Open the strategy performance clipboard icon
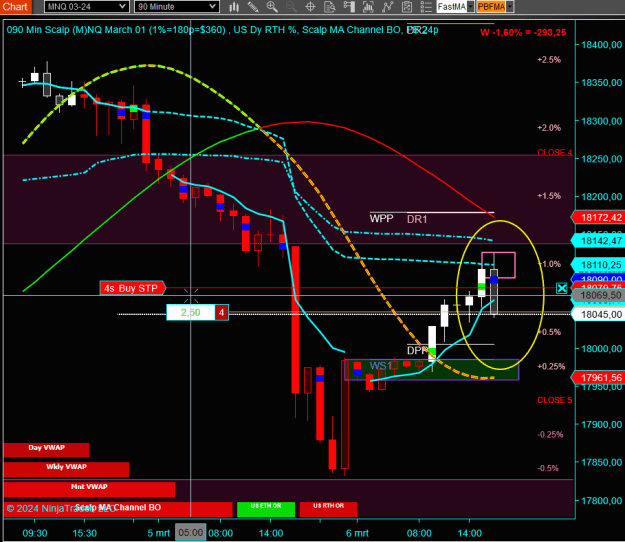Image resolution: width=625 pixels, height=542 pixels. point(407,7)
